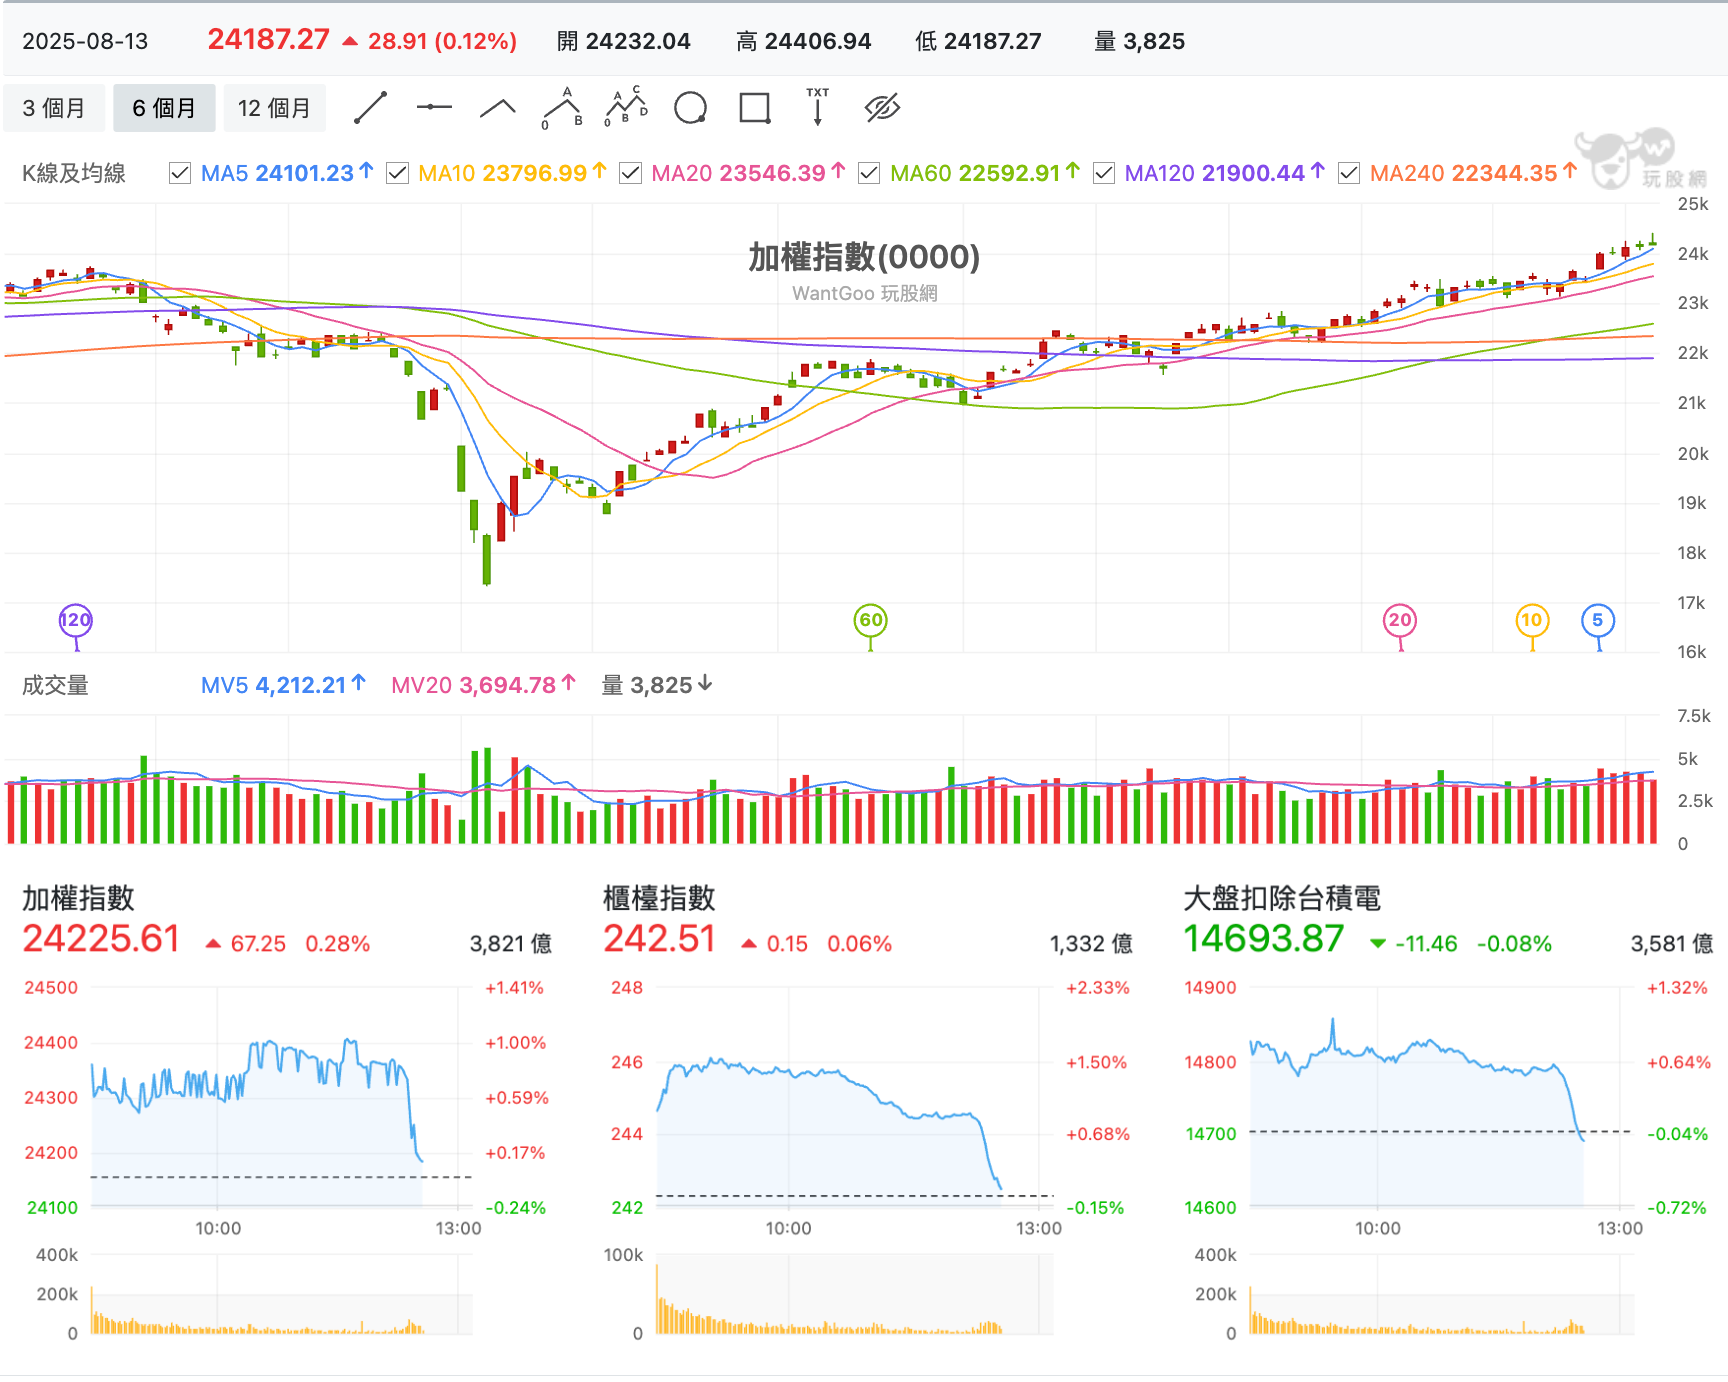The width and height of the screenshot is (1728, 1382).
Task: Untick the MA60 moving average checkbox
Action: click(x=869, y=173)
